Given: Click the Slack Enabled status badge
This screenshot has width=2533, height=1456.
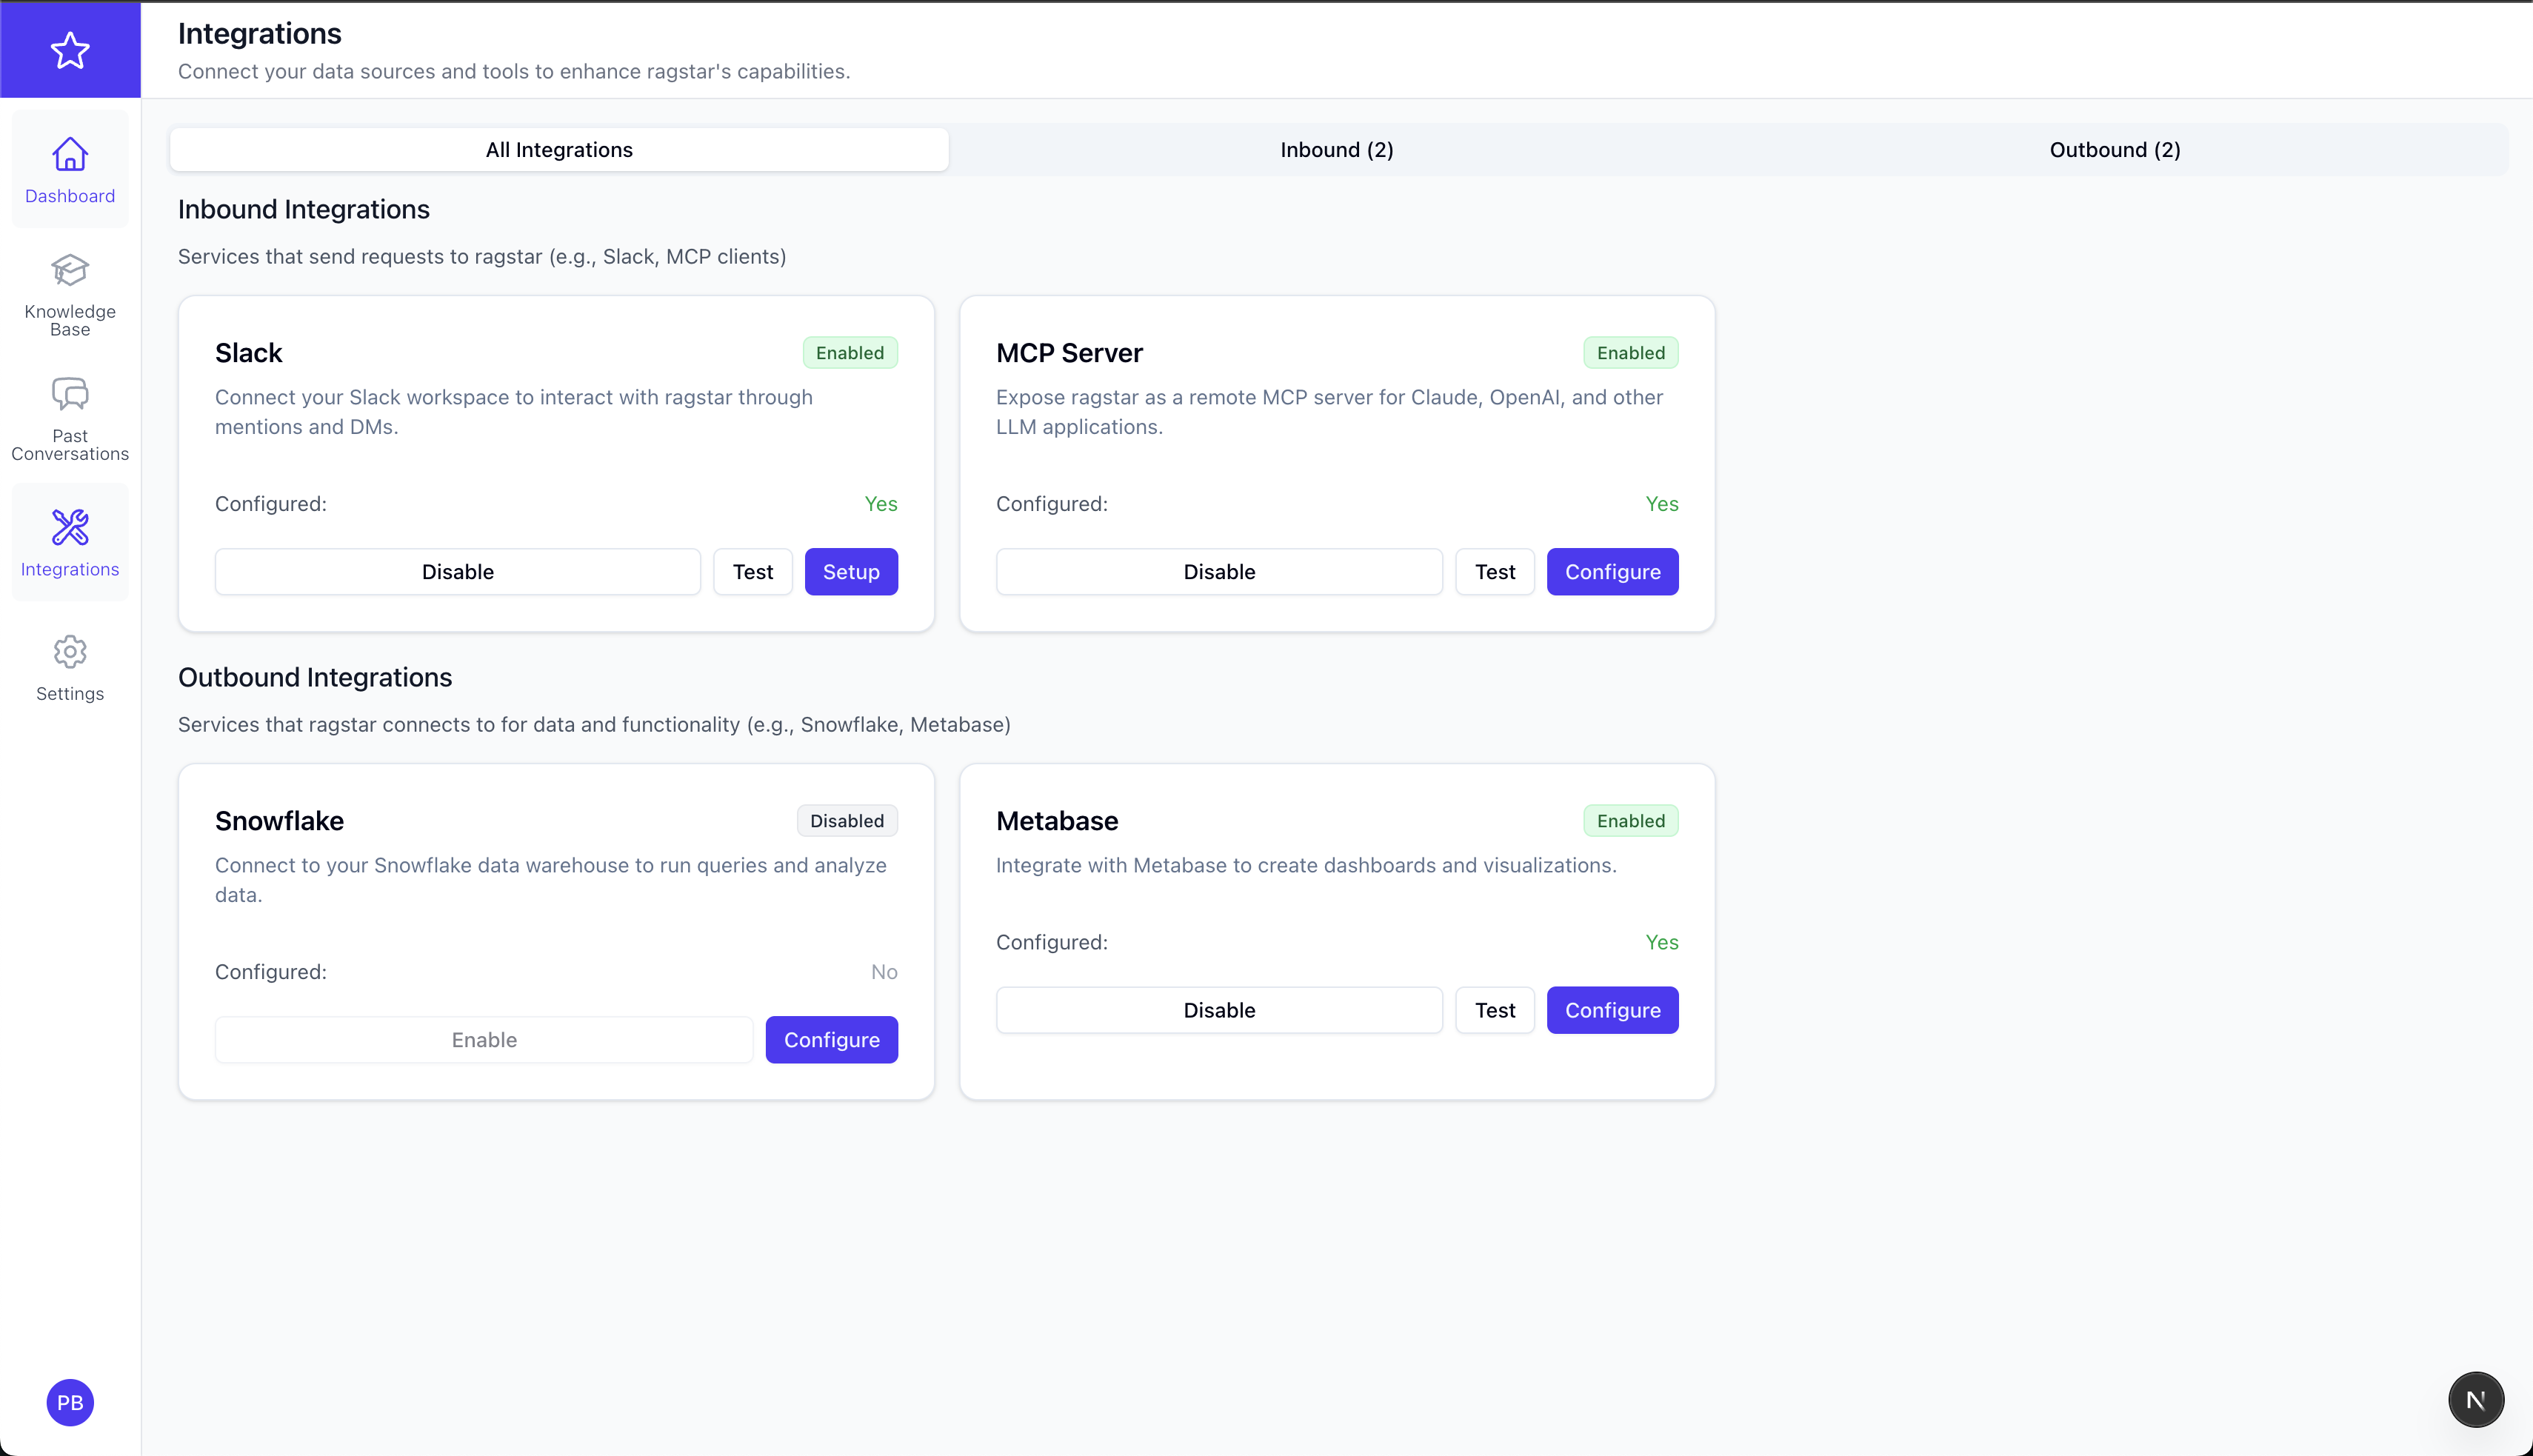Looking at the screenshot, I should (849, 353).
